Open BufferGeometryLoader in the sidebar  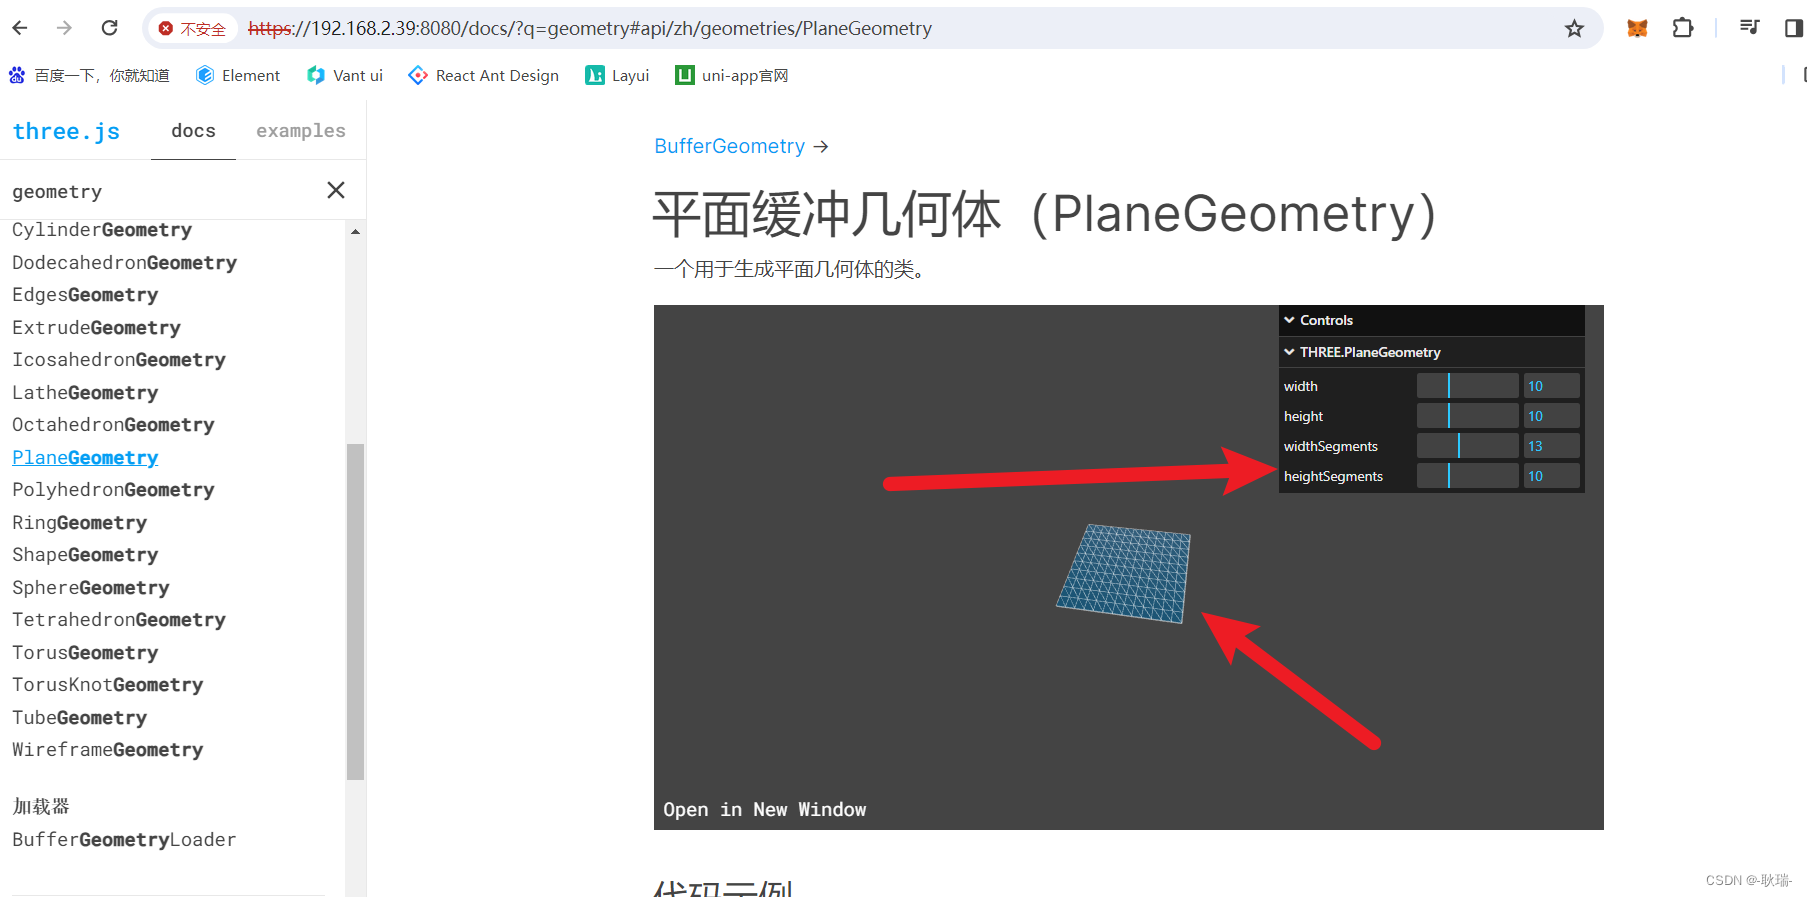pyautogui.click(x=124, y=840)
